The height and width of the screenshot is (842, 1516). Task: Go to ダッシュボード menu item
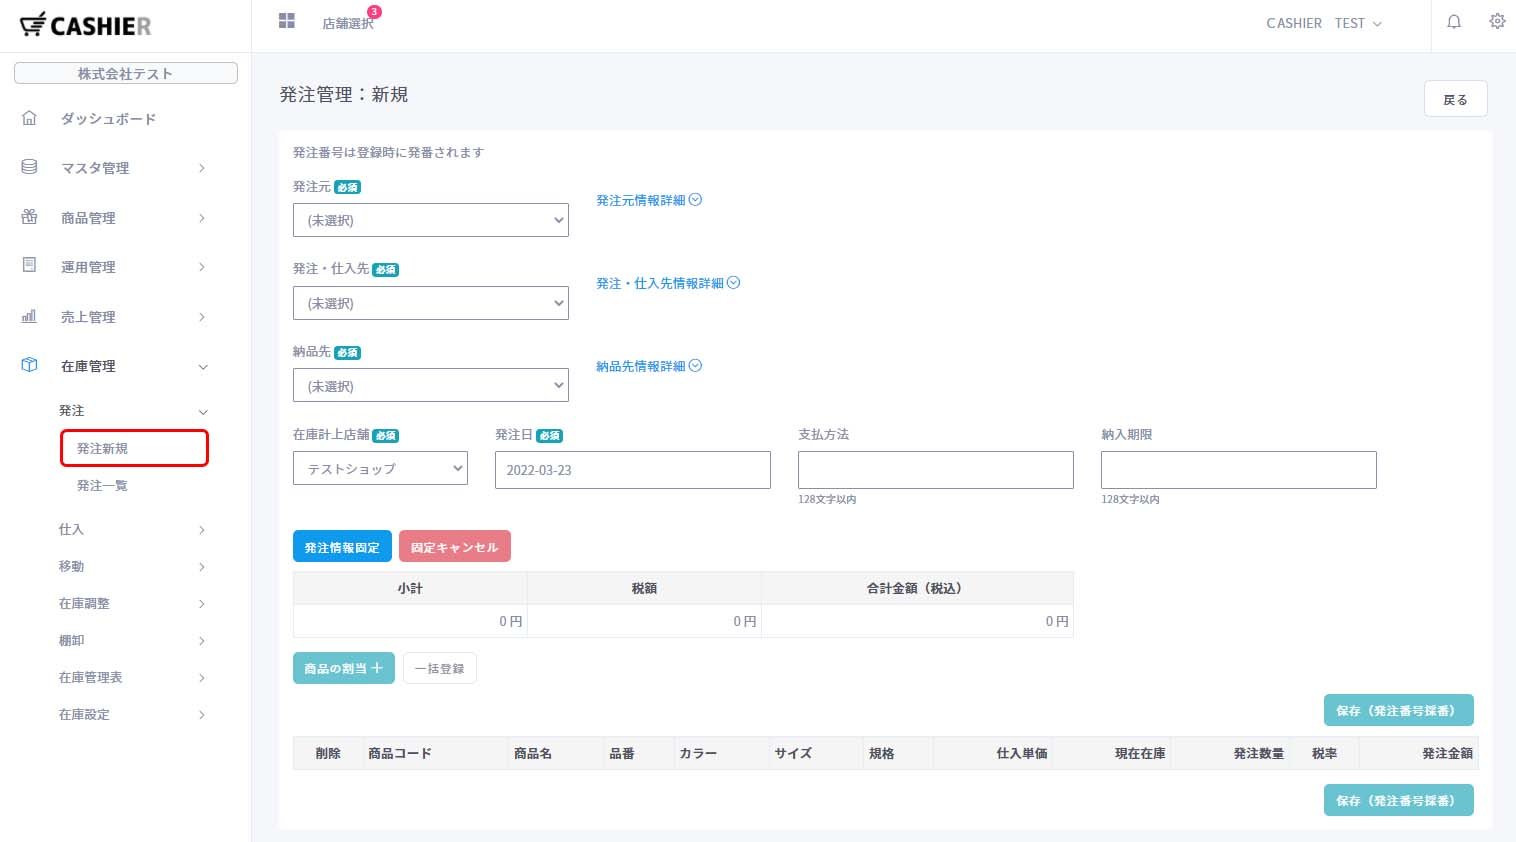coord(108,119)
